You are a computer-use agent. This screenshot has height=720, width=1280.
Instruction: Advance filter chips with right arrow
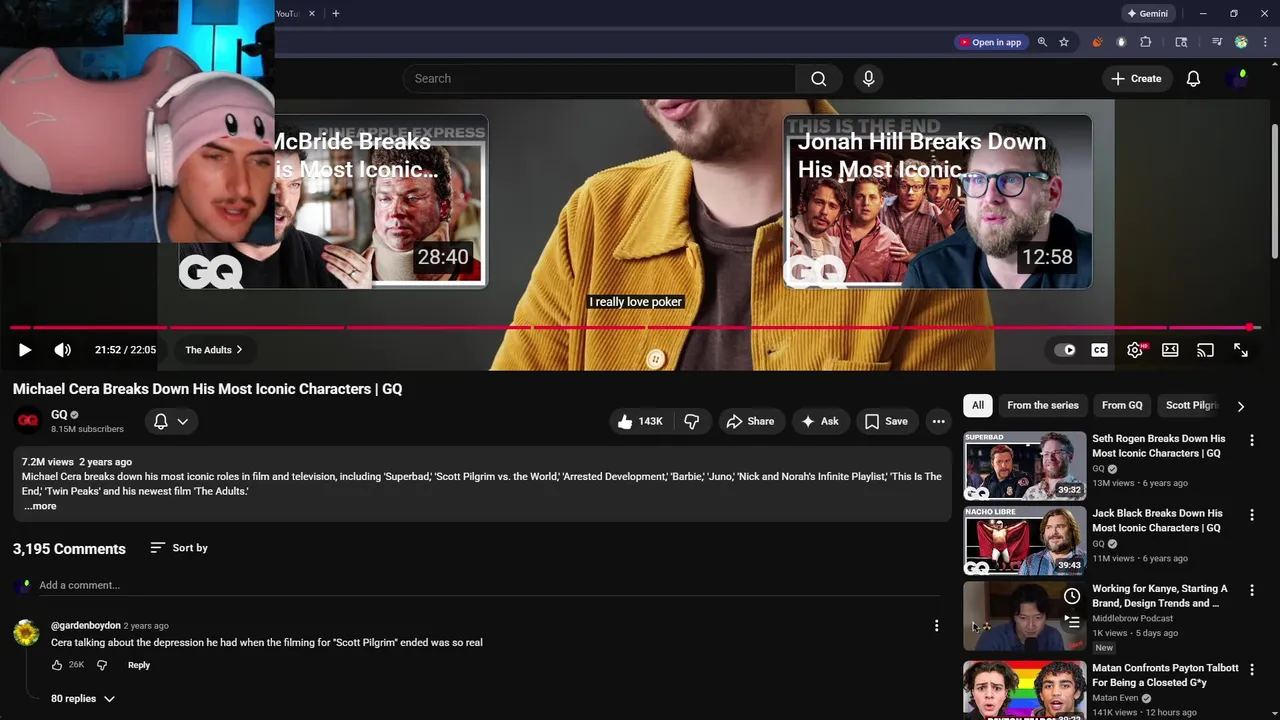[x=1241, y=406]
